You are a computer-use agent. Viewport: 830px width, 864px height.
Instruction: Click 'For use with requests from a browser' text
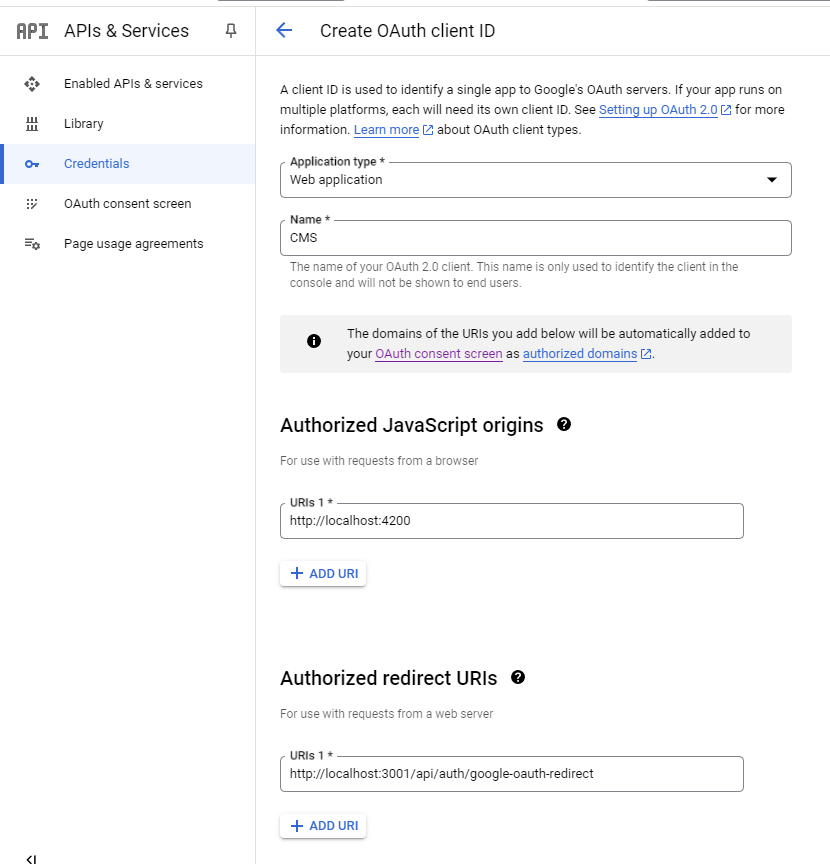[379, 461]
